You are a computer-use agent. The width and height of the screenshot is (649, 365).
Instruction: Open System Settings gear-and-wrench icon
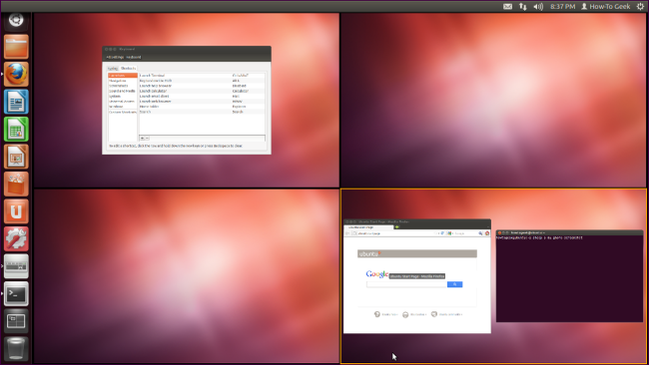(x=16, y=239)
